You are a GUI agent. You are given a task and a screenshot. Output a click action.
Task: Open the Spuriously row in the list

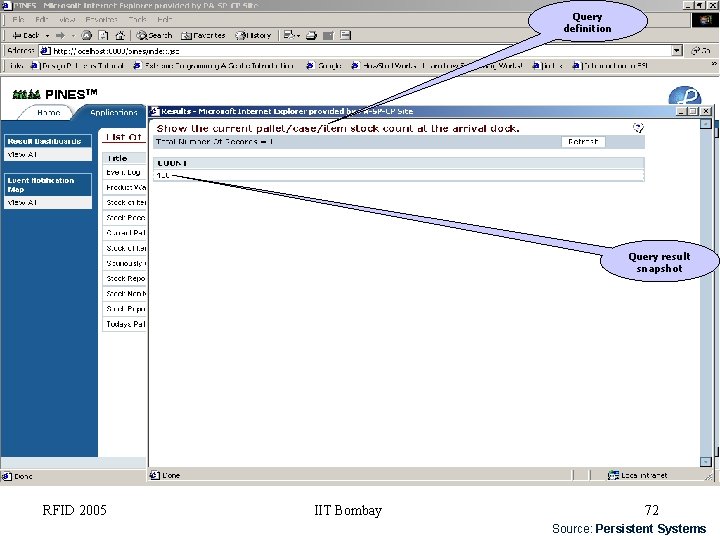point(124,263)
